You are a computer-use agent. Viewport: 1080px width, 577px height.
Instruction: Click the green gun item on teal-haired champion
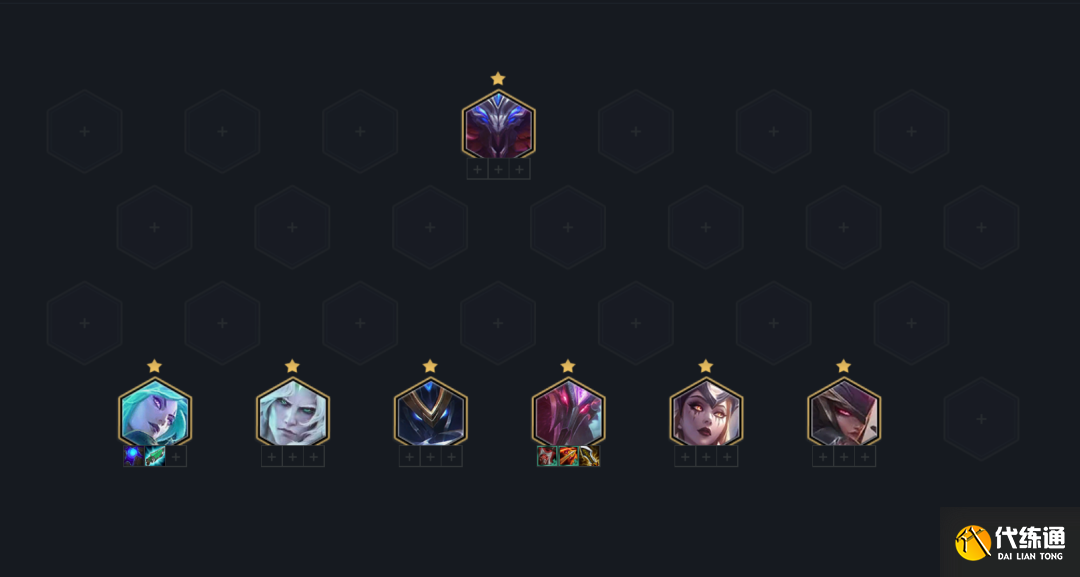pyautogui.click(x=155, y=456)
